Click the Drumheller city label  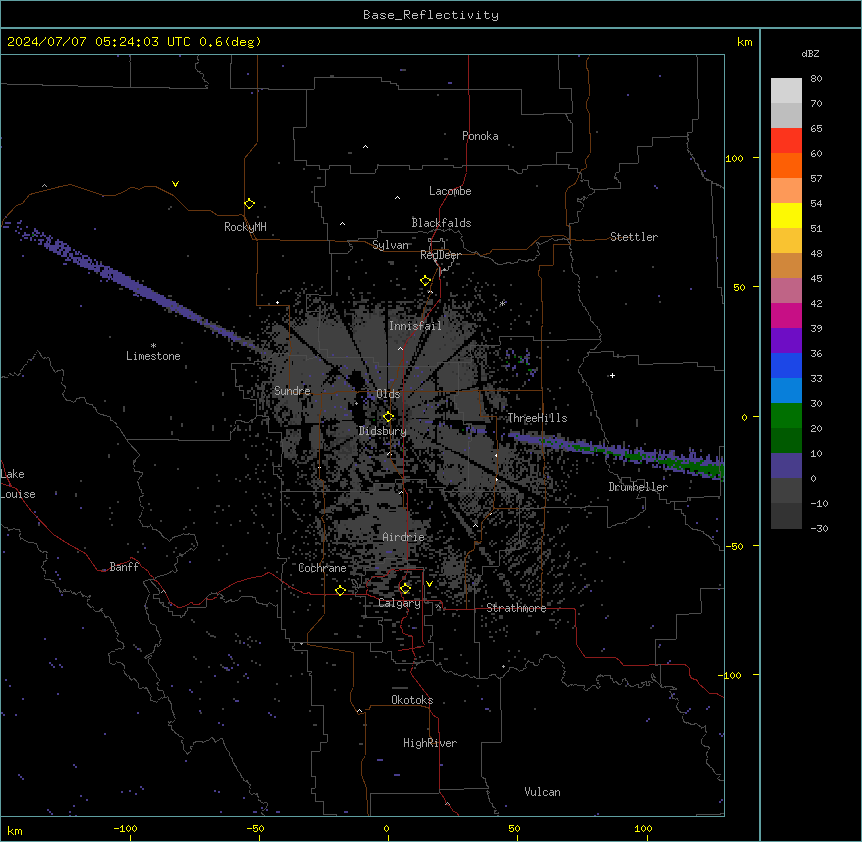pyautogui.click(x=638, y=487)
